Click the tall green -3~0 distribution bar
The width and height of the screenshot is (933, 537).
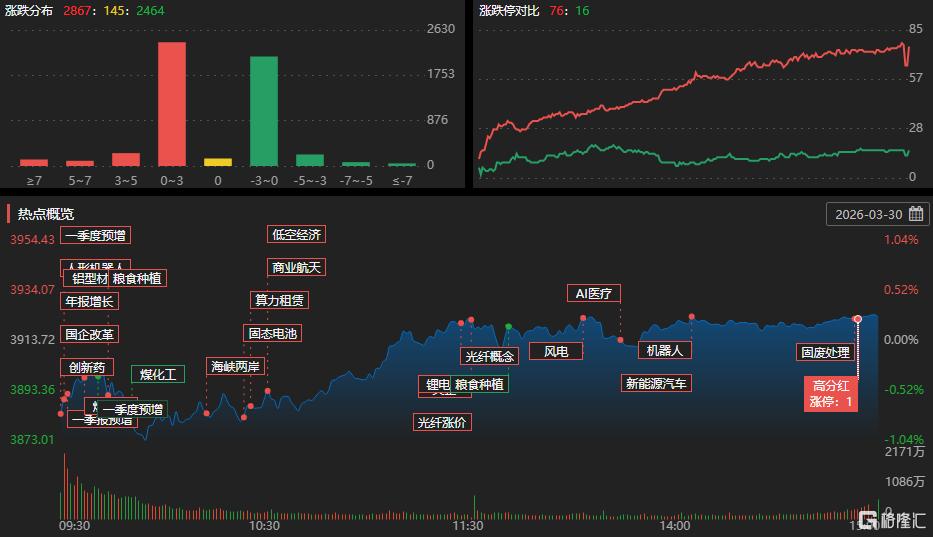click(264, 111)
